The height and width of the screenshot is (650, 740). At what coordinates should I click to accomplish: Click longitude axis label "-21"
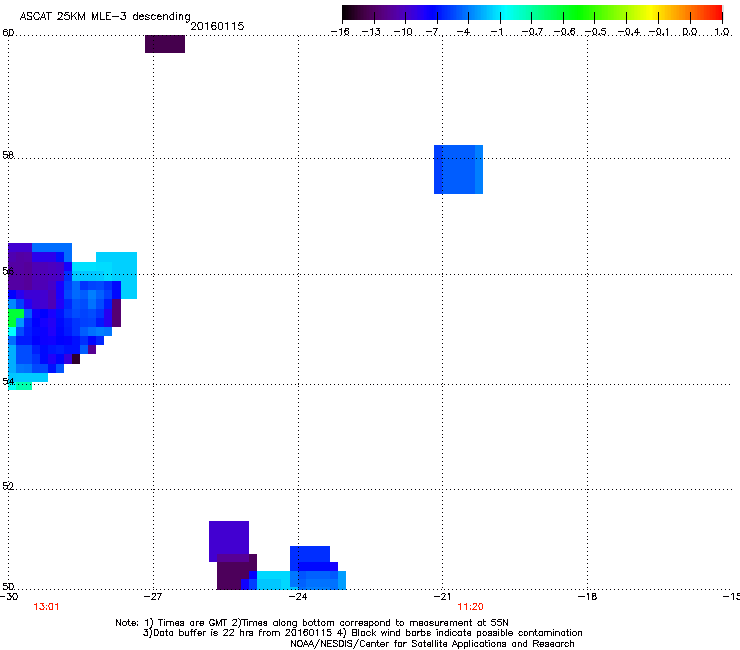pyautogui.click(x=442, y=597)
